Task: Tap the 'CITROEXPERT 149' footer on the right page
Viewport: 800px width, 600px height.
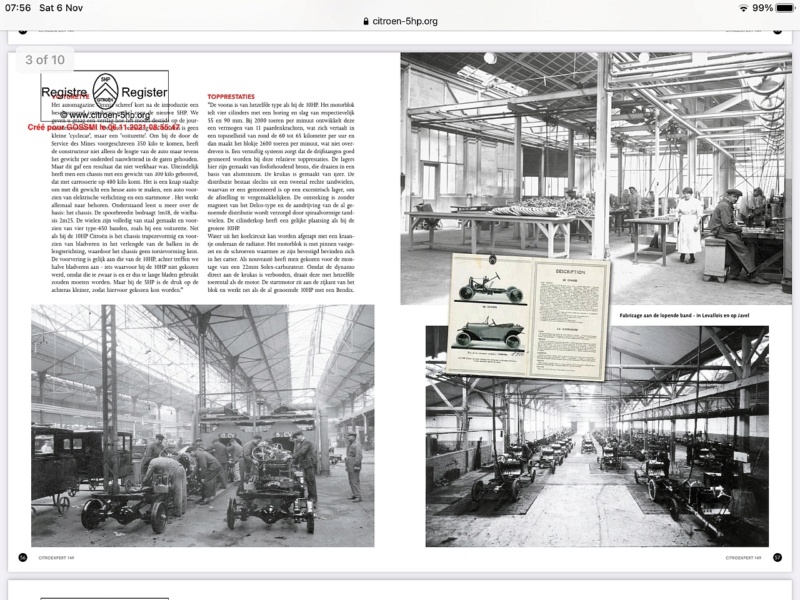Action: [x=743, y=558]
